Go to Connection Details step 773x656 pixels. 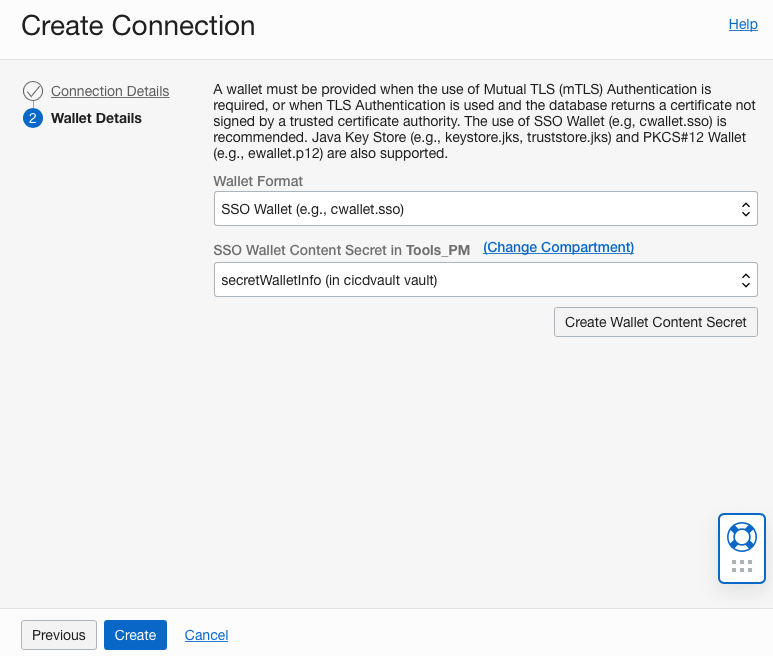110,91
